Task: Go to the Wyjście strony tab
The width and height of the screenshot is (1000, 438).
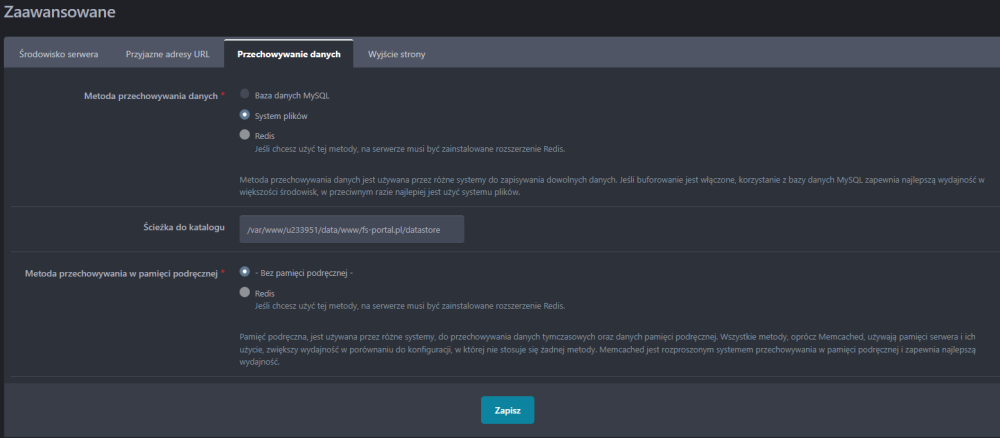Action: pos(397,54)
